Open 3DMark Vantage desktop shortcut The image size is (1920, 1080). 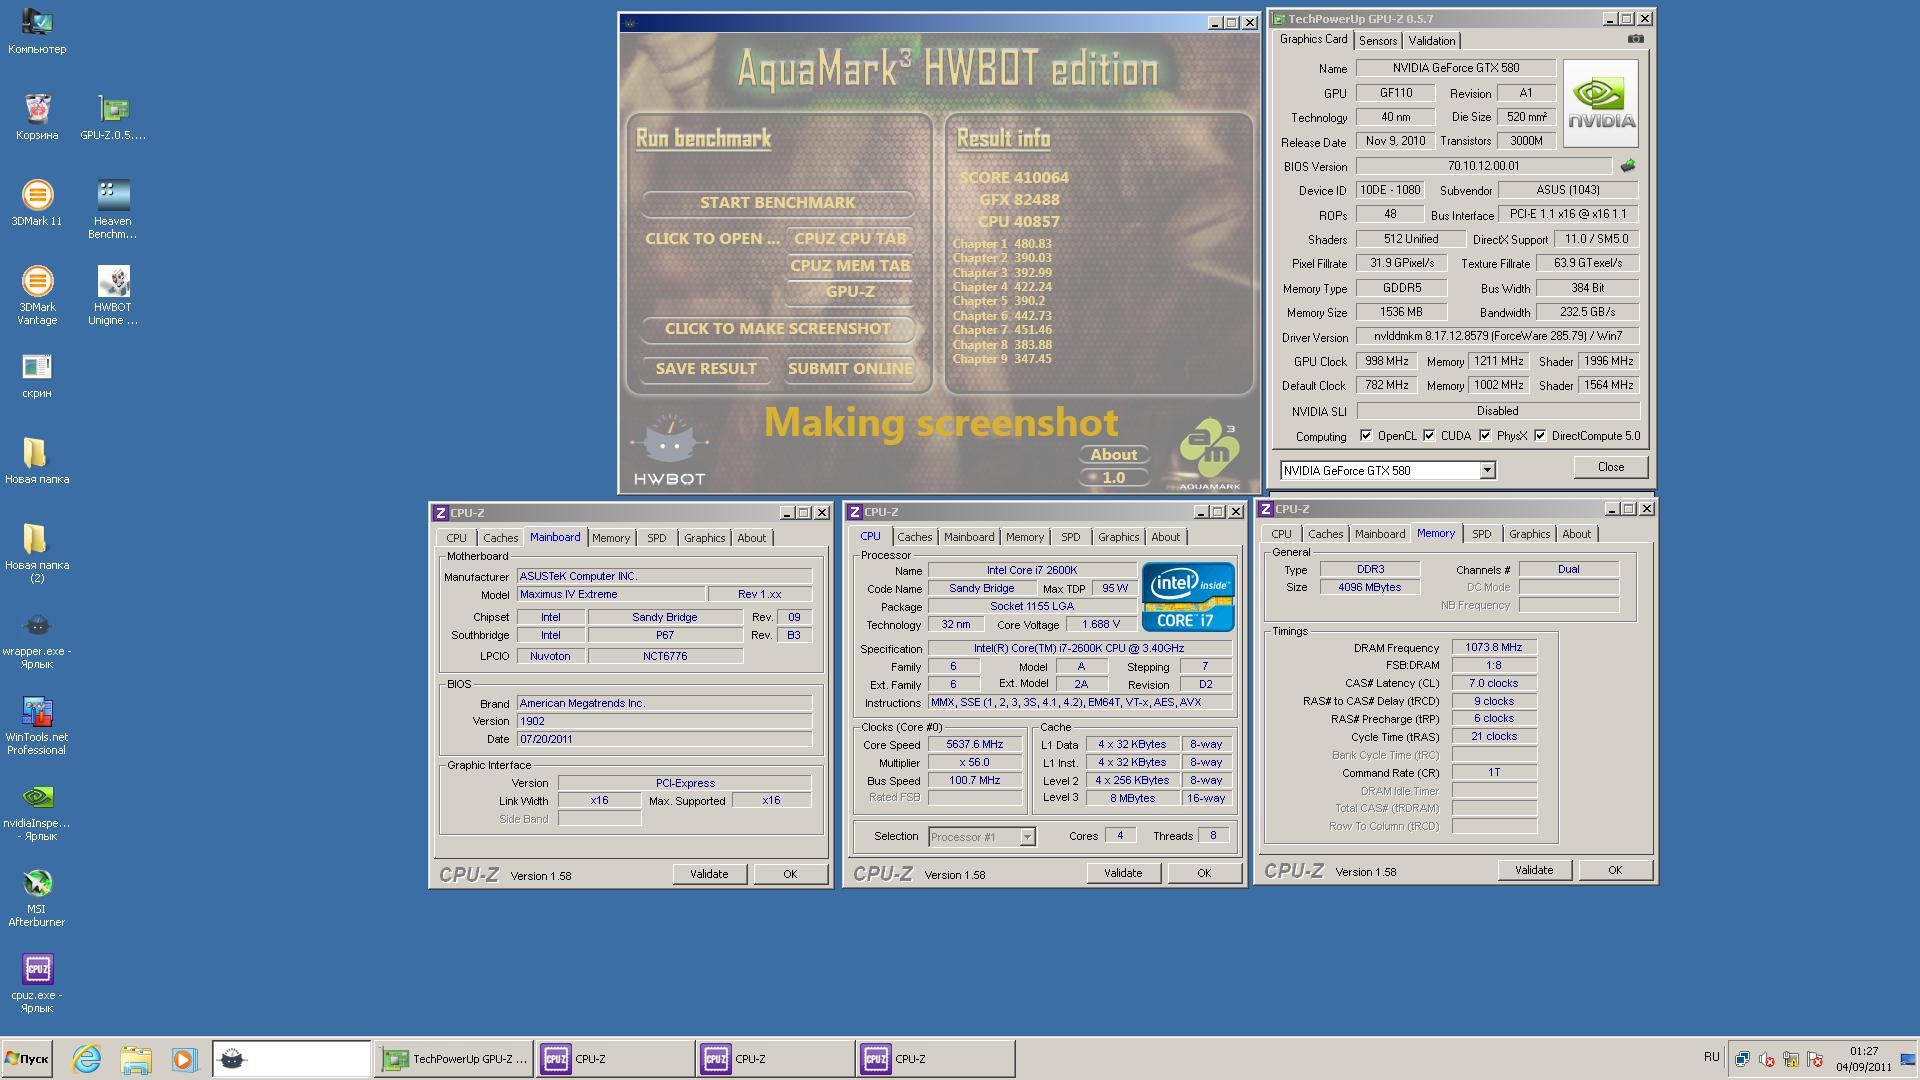(x=37, y=295)
